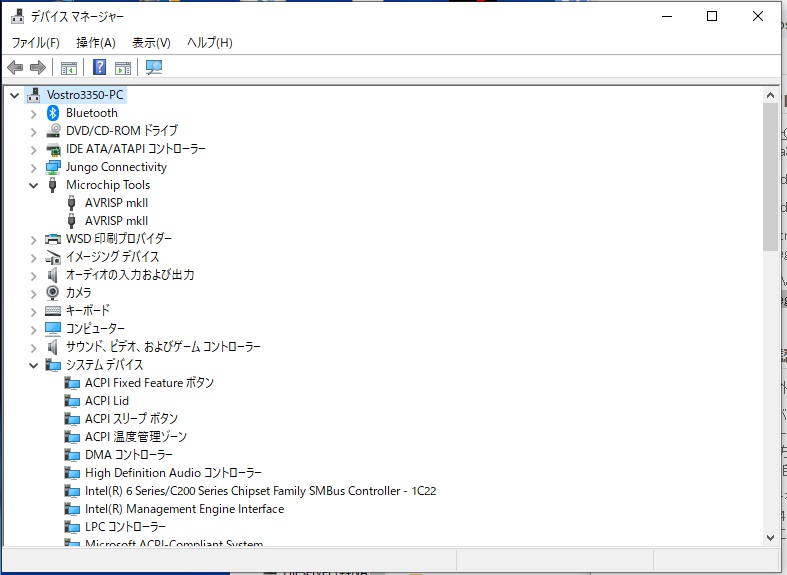Click the カメラ webcam icon
The width and height of the screenshot is (787, 575).
pos(53,293)
